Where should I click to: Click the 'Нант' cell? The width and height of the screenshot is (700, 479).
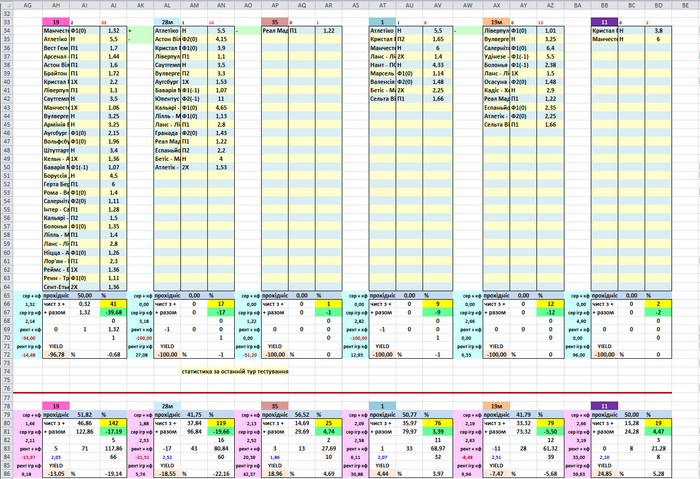(x=382, y=65)
